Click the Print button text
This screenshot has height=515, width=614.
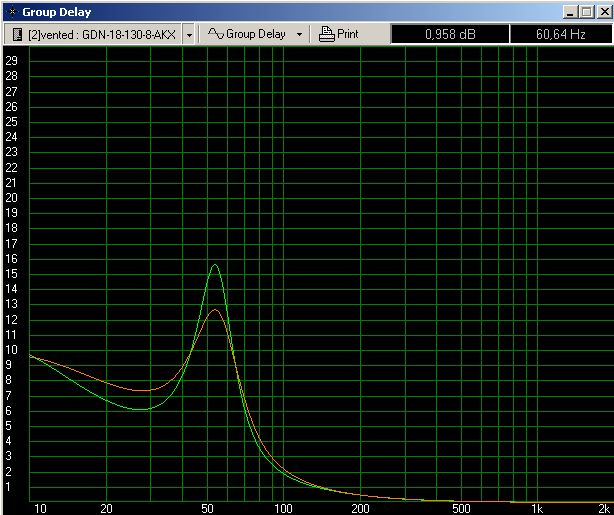(x=348, y=34)
